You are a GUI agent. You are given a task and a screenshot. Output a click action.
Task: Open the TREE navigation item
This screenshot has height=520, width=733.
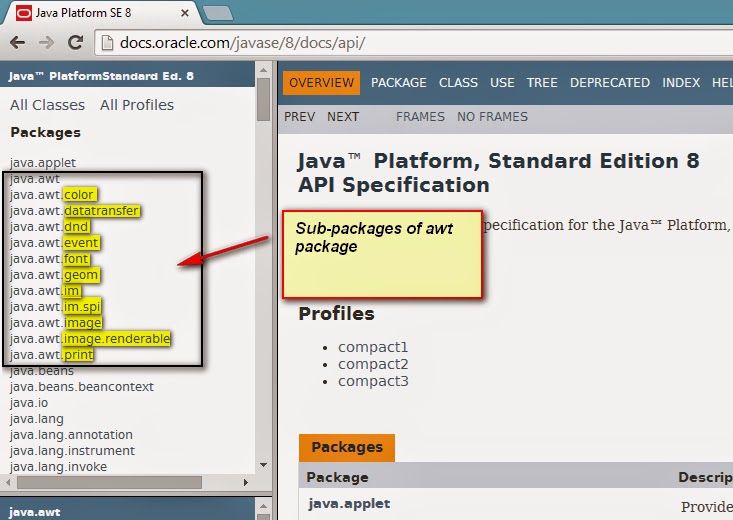pyautogui.click(x=542, y=83)
